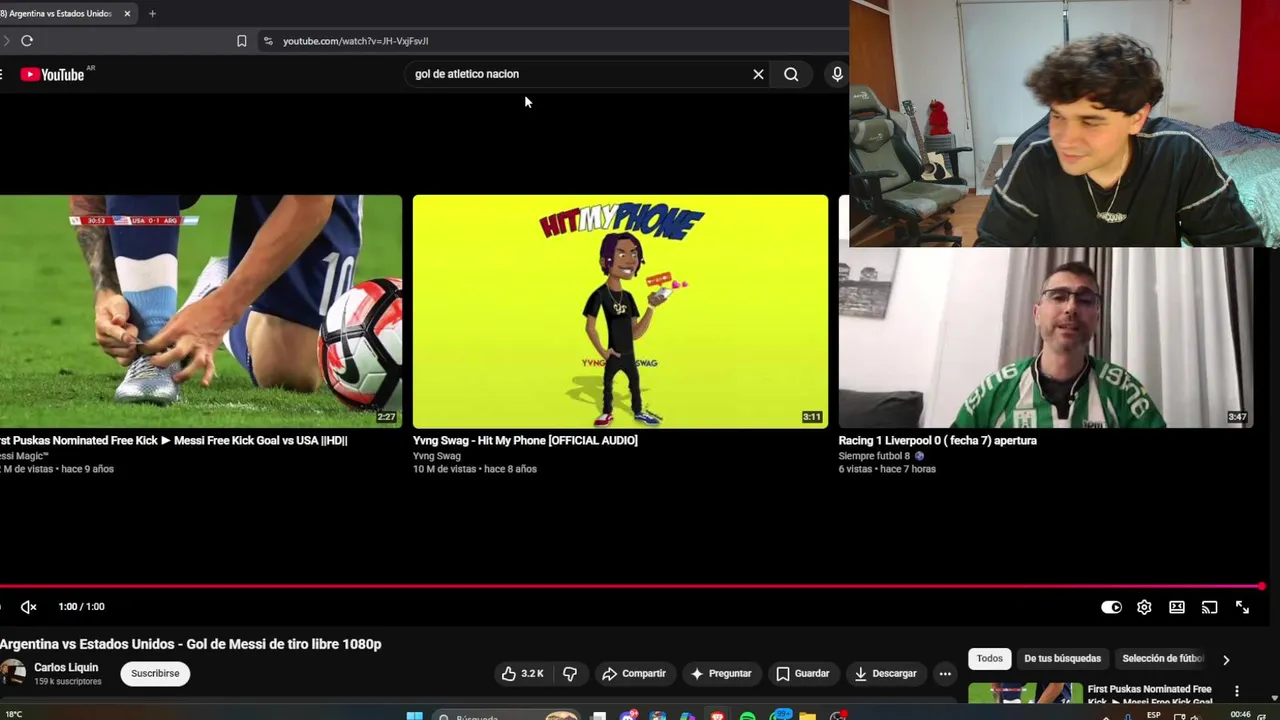Open the Brave browser taskbar icon
The width and height of the screenshot is (1280, 720).
717,716
